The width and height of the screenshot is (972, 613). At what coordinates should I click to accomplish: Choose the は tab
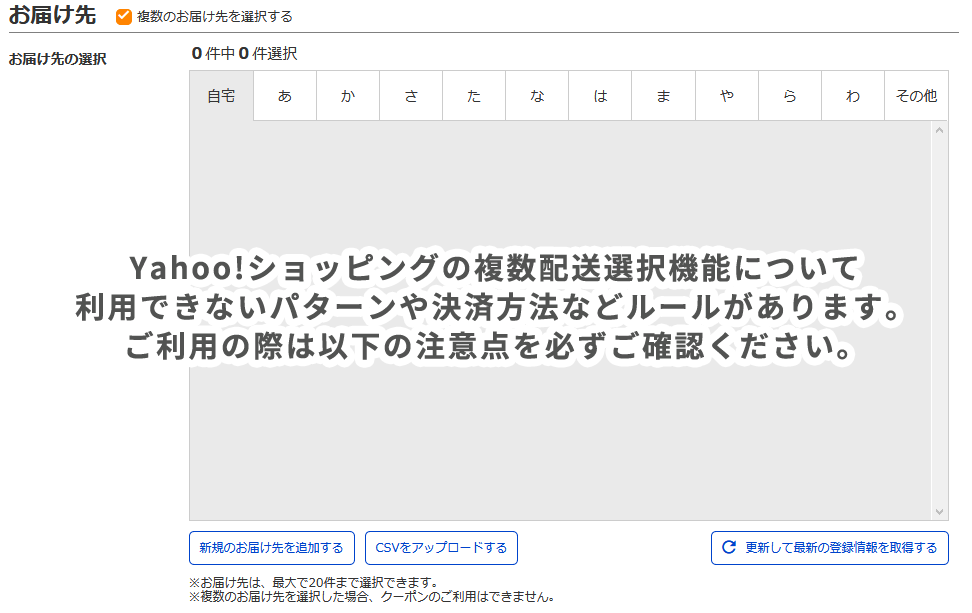coord(601,95)
